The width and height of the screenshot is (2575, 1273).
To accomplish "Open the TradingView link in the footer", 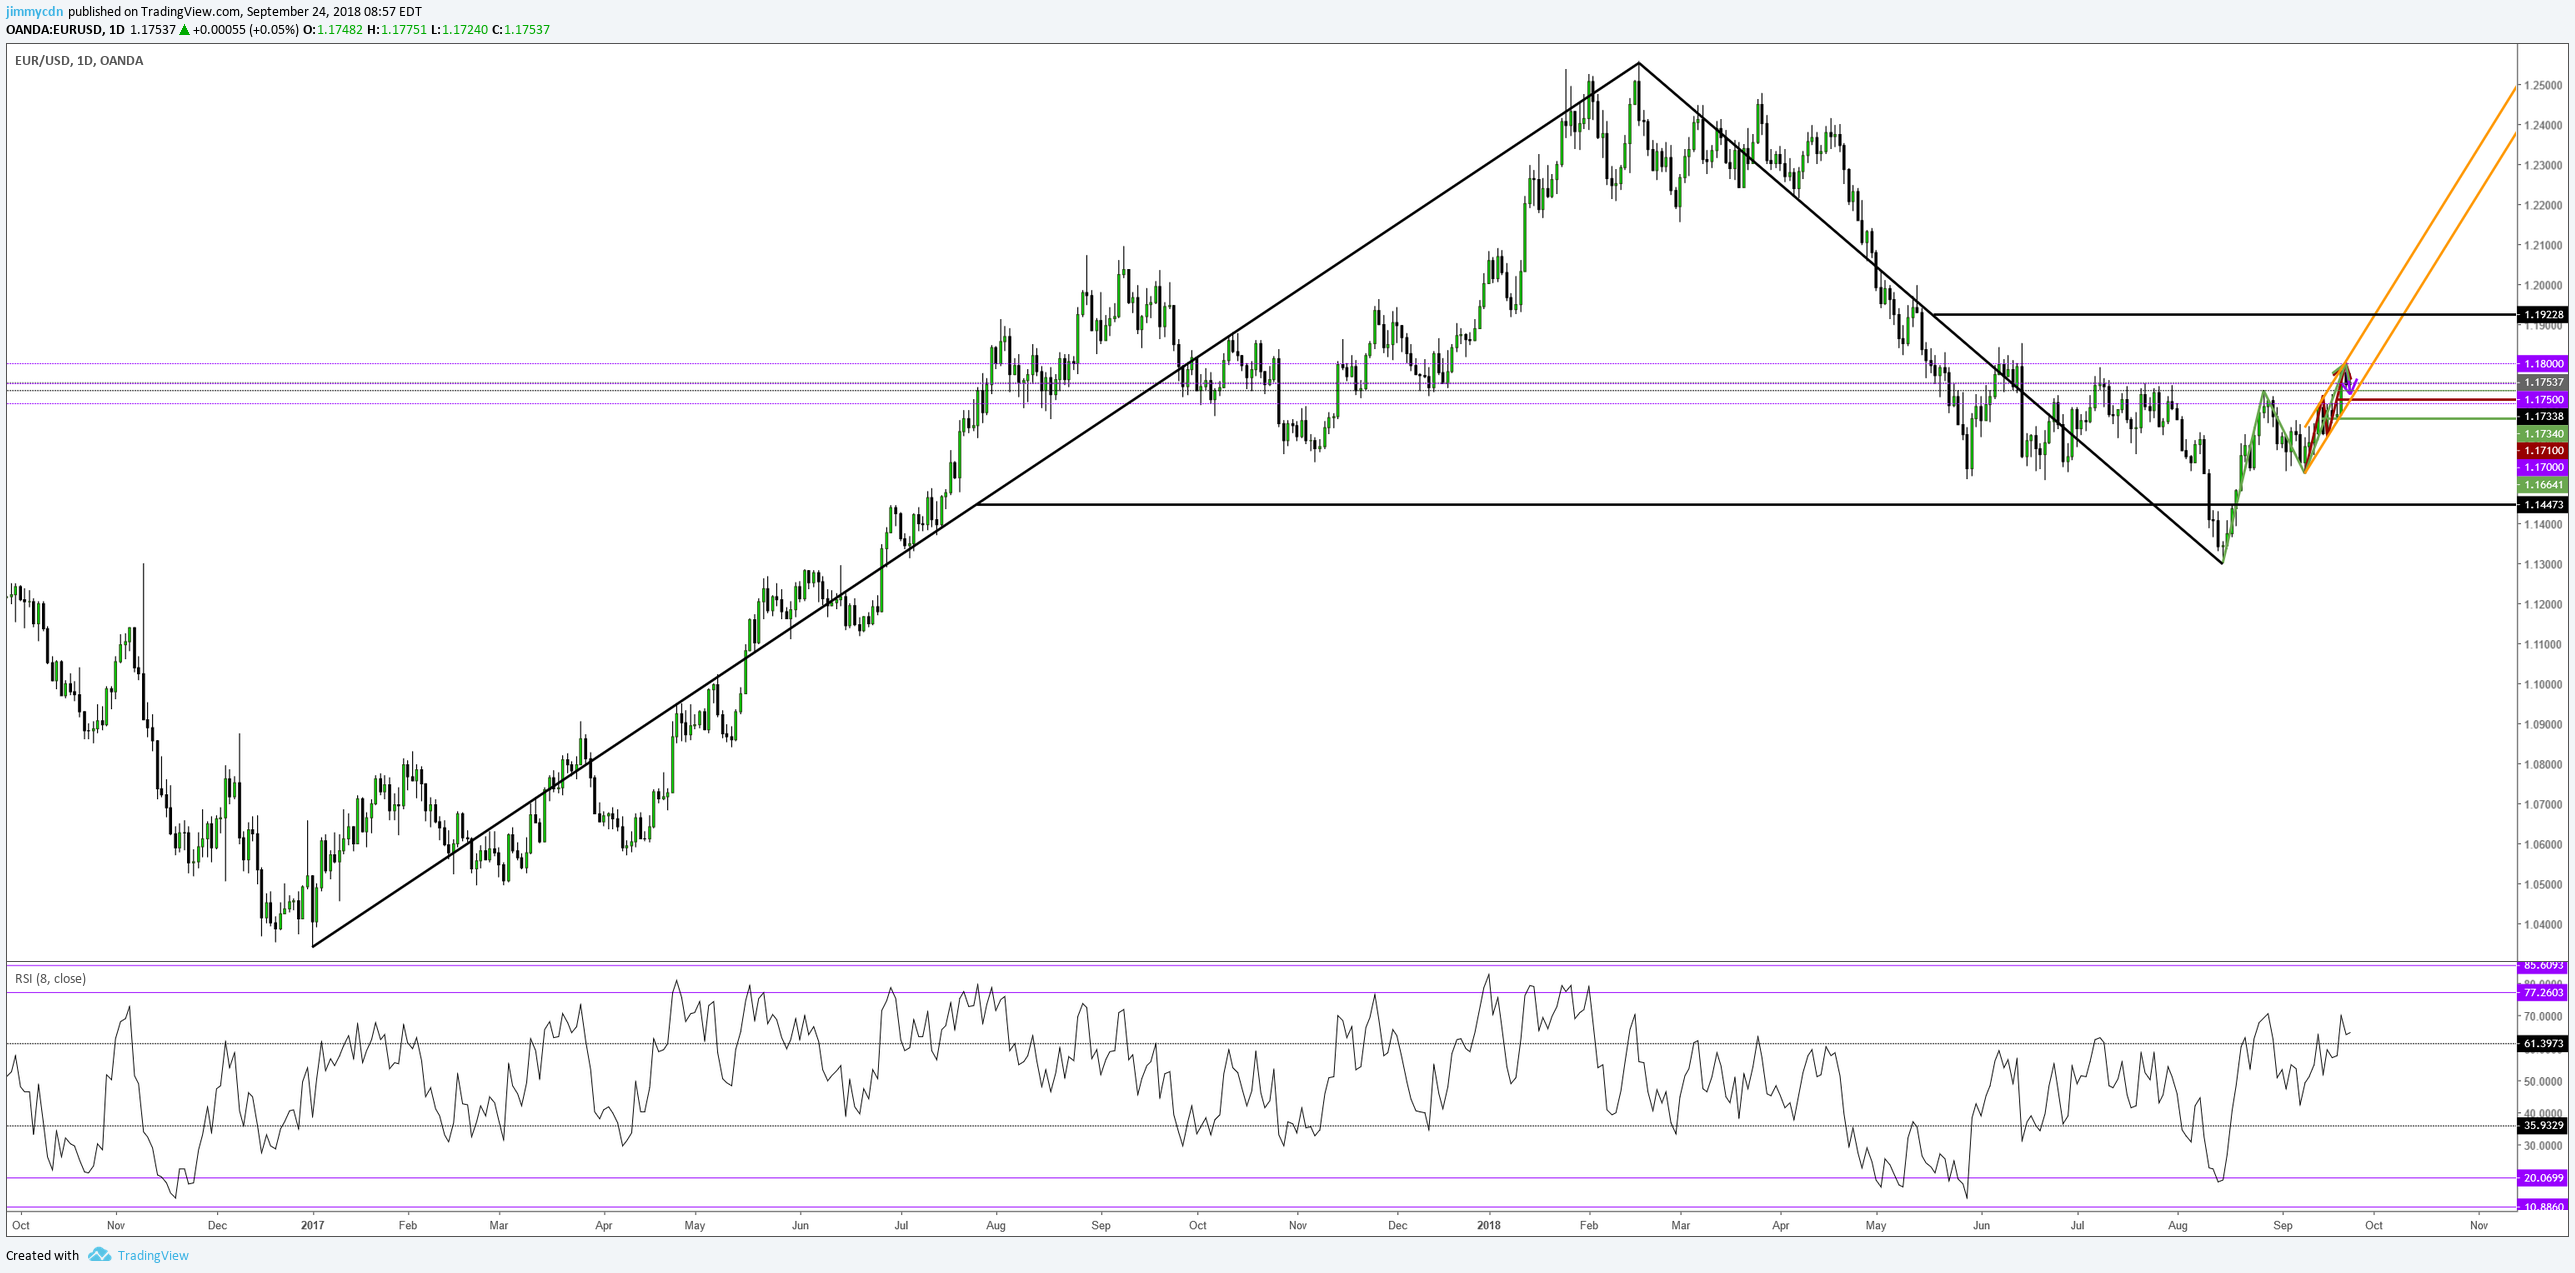I will pos(153,1255).
